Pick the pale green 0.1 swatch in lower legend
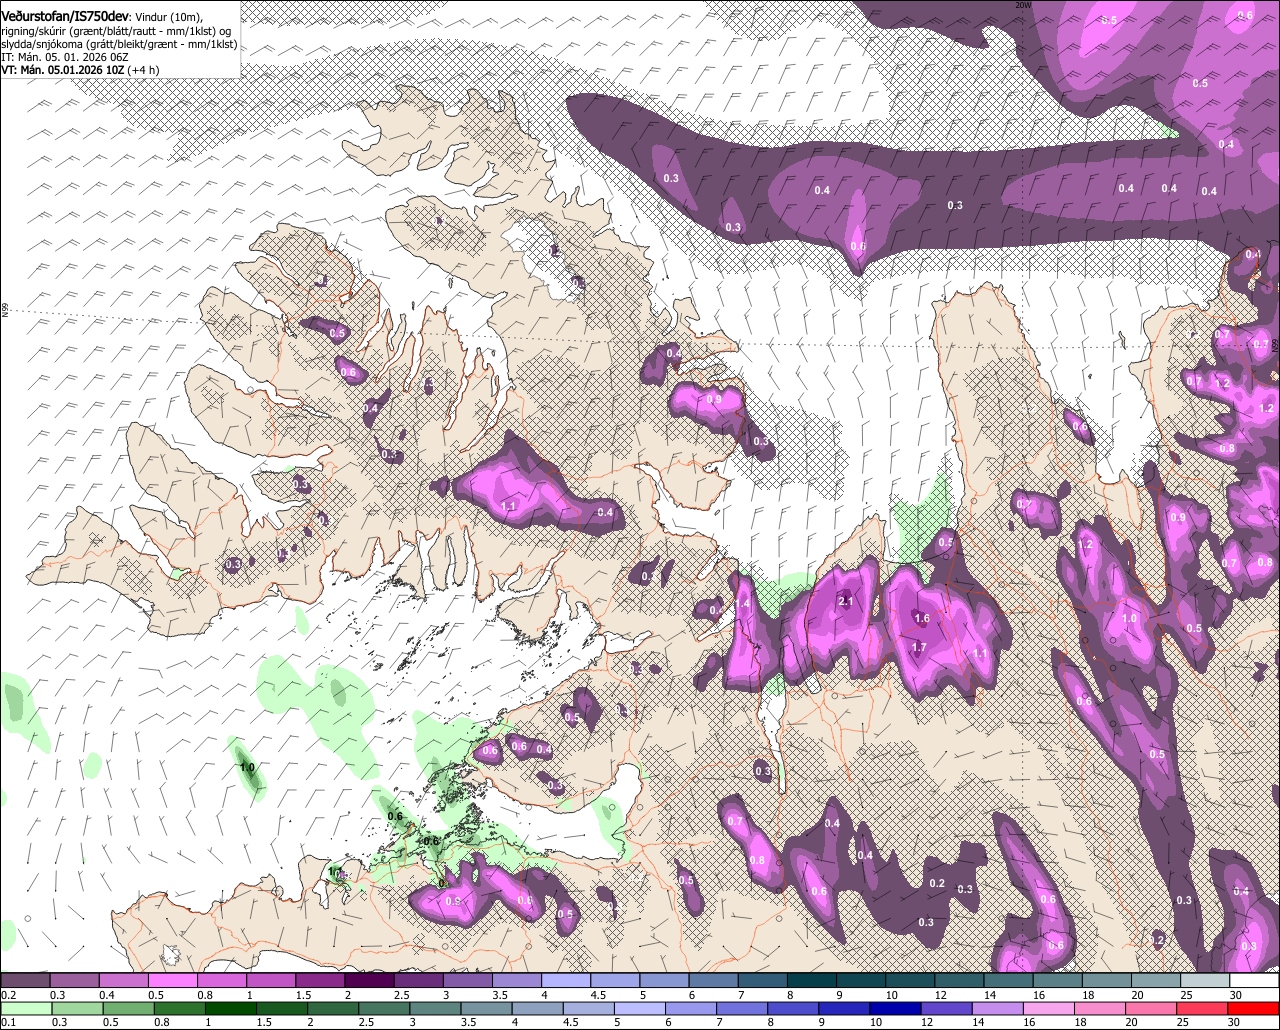This screenshot has width=1280, height=1030. 26,1009
